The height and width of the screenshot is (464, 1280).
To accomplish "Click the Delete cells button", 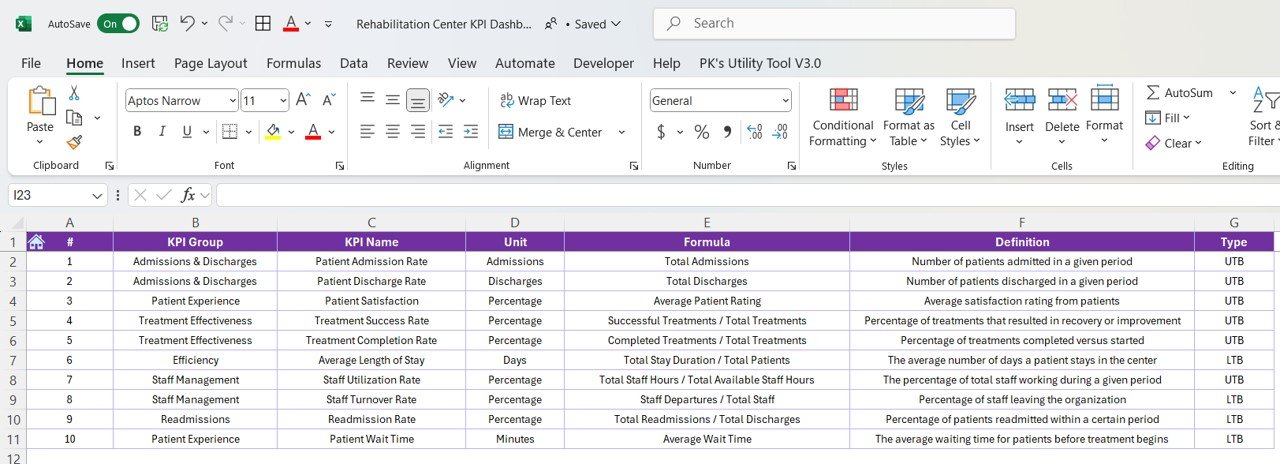I will pyautogui.click(x=1062, y=116).
